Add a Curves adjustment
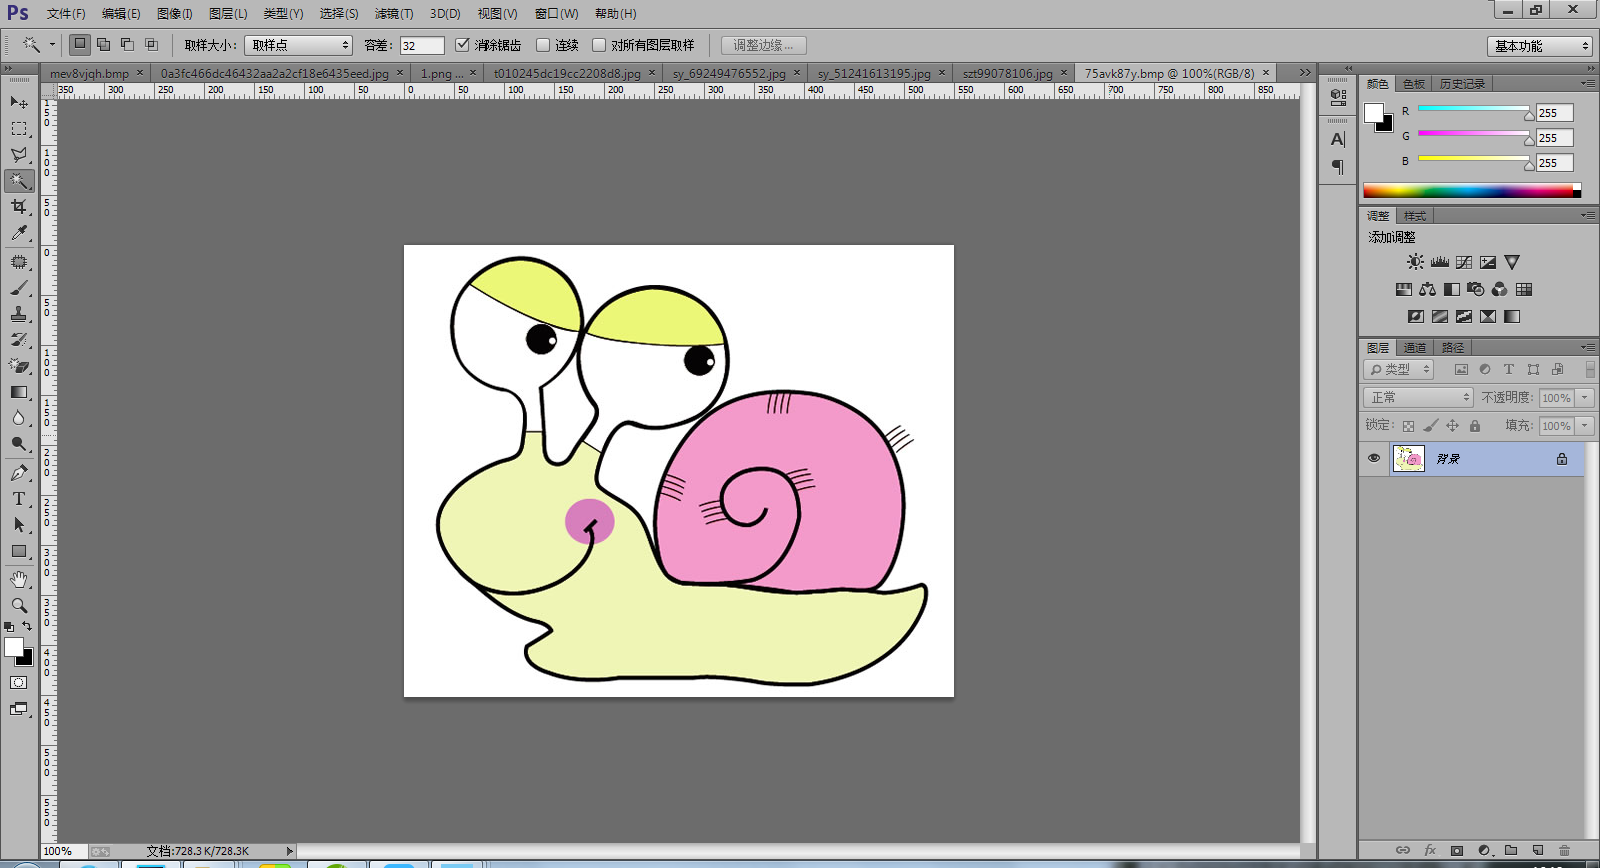Viewport: 1600px width, 868px height. click(1464, 262)
